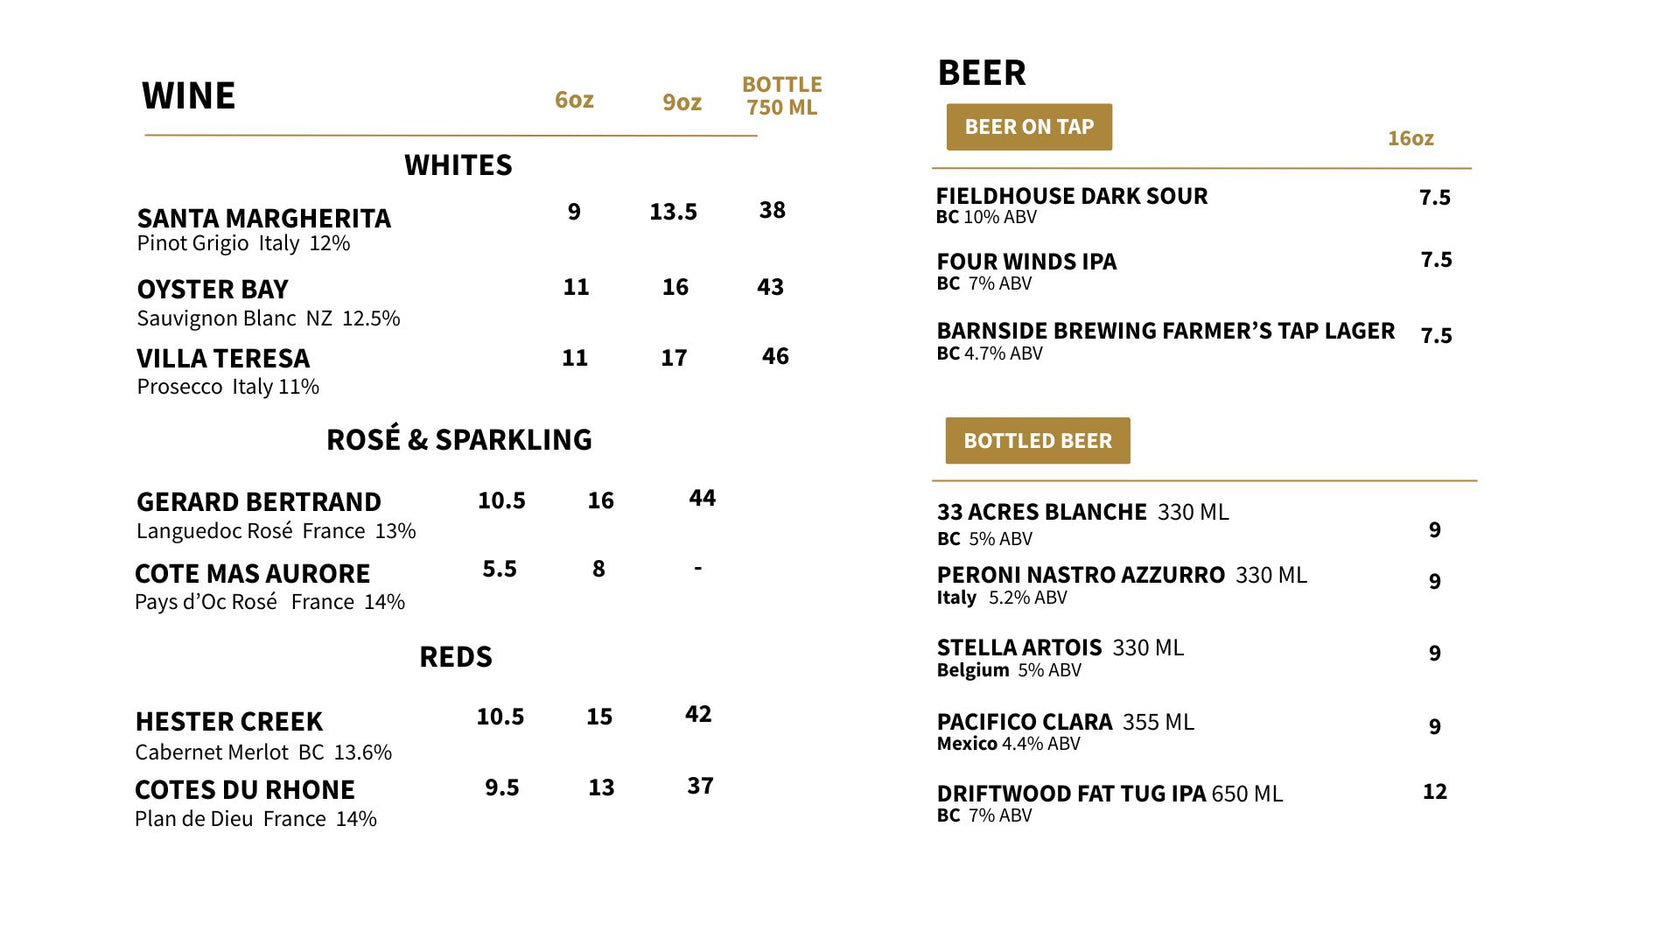Image resolution: width=1680 pixels, height=945 pixels.
Task: Select Villa Teresa Prosecco heading
Action: click(223, 358)
